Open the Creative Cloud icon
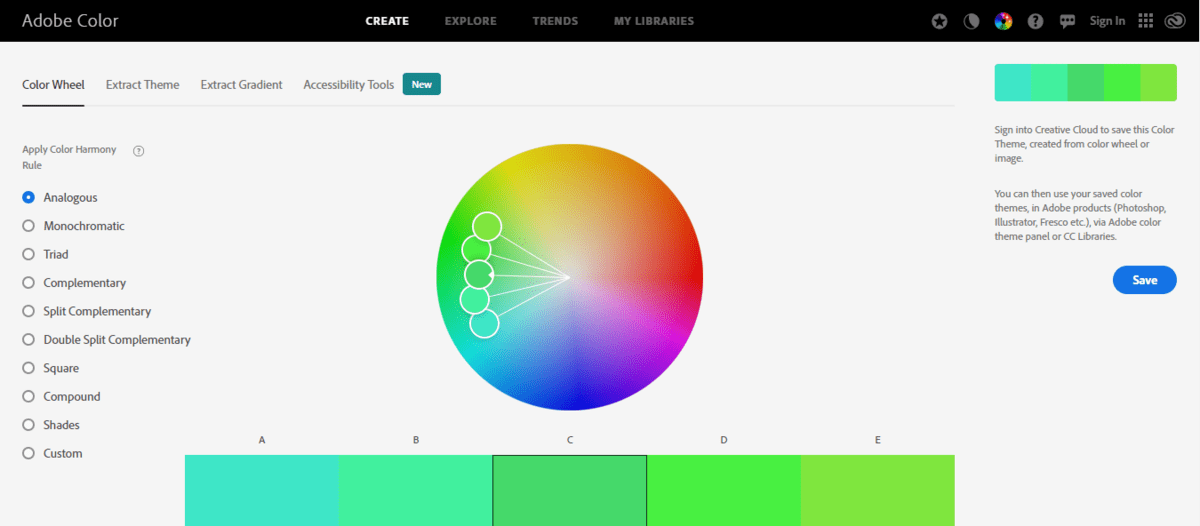Screen dimensions: 1200x526 click(x=1175, y=21)
